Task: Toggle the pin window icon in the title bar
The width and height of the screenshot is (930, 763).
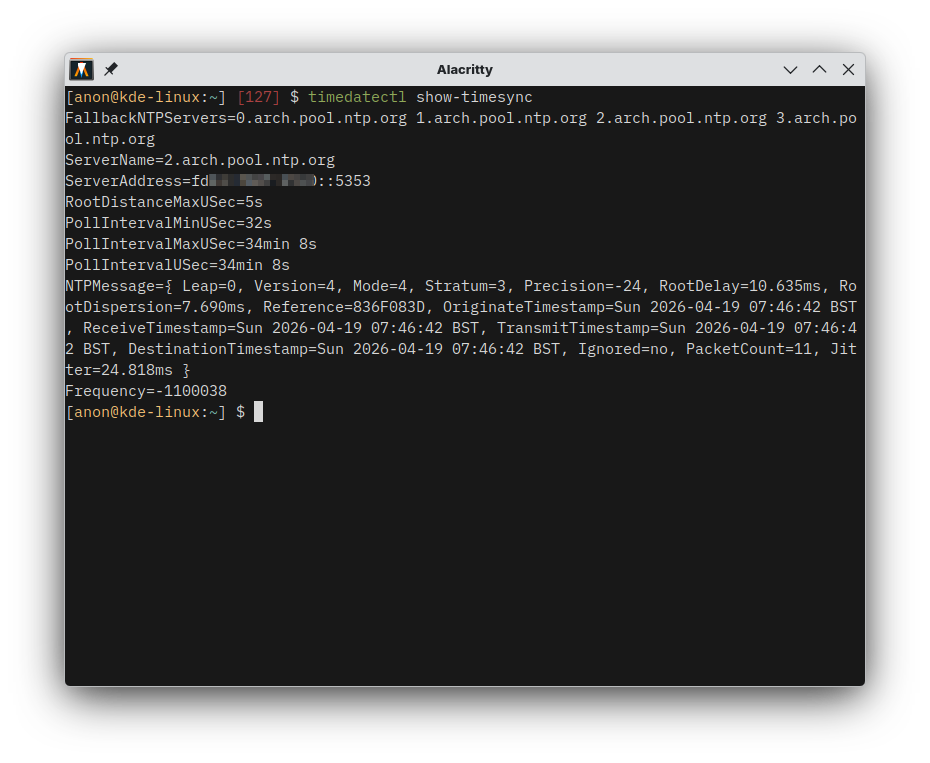Action: (111, 69)
